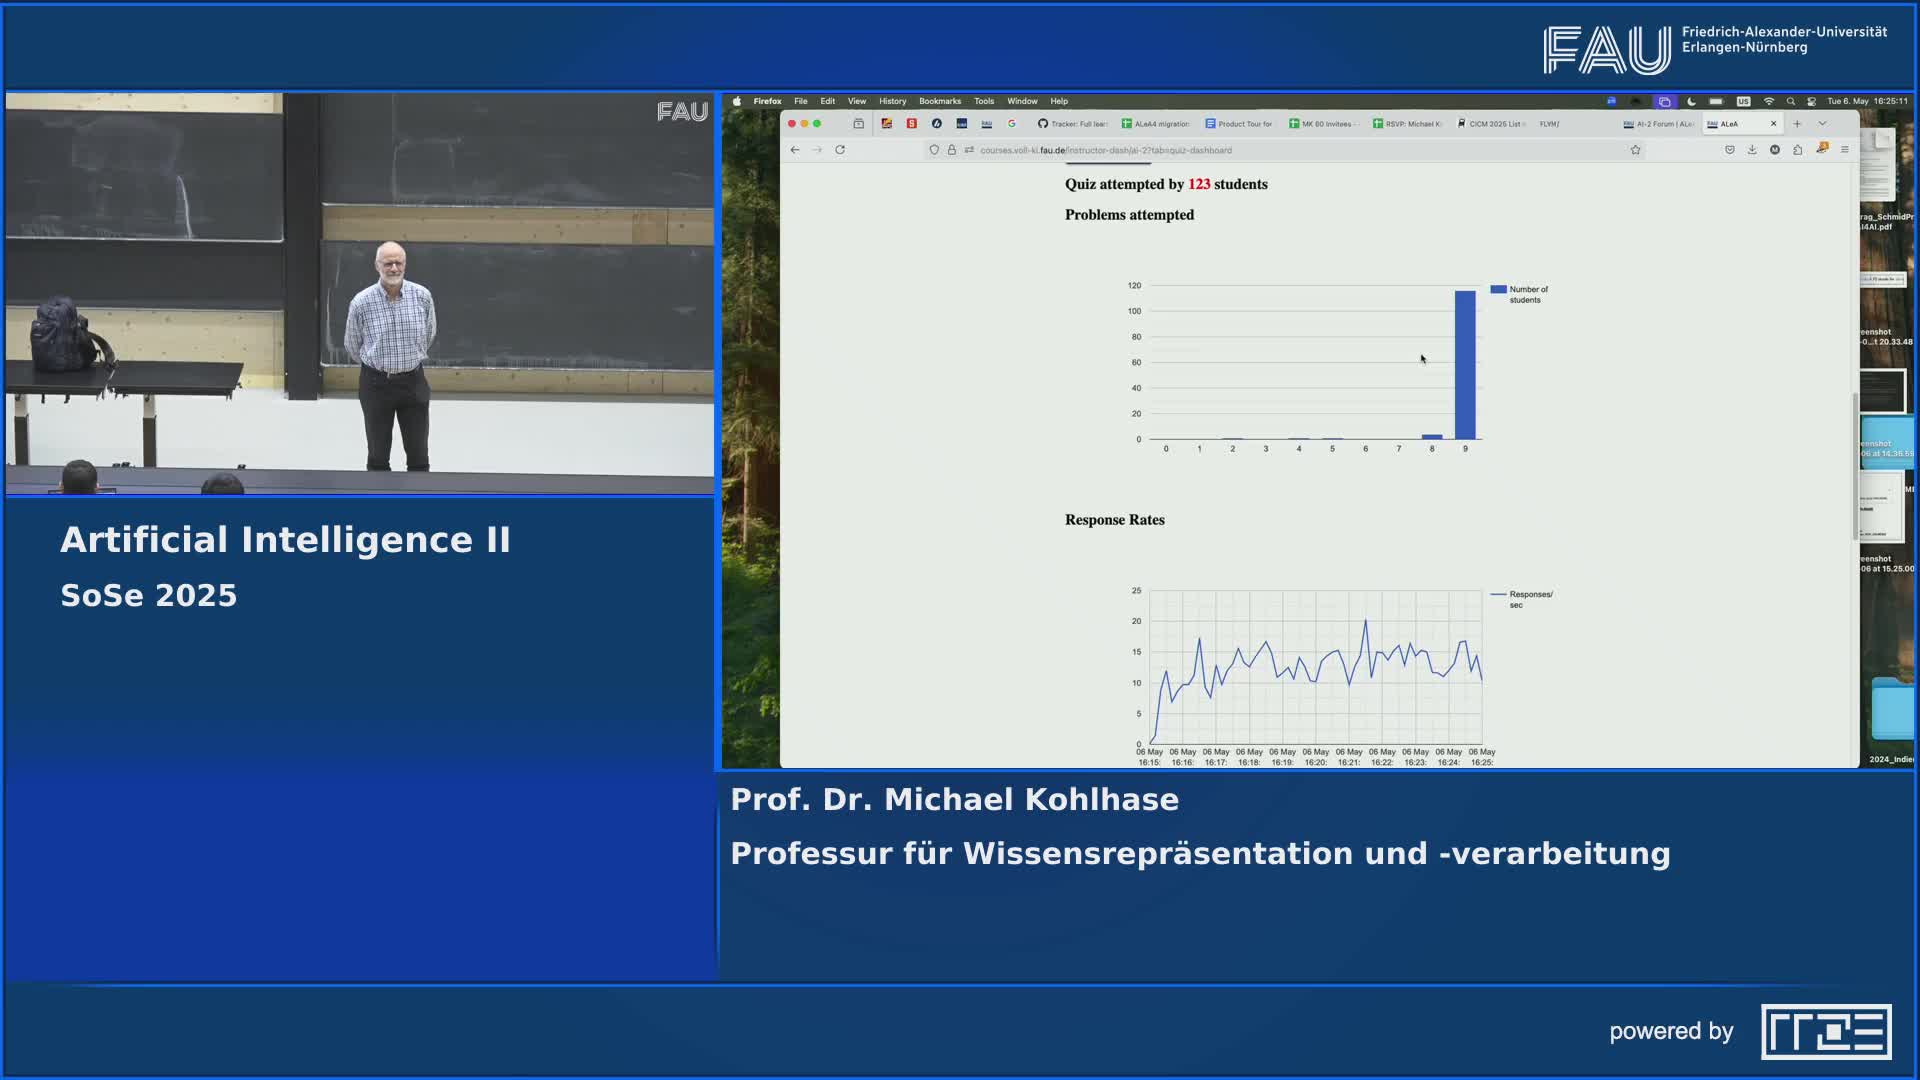The height and width of the screenshot is (1080, 1920).
Task: Close the active ALeA tab
Action: coord(1774,124)
